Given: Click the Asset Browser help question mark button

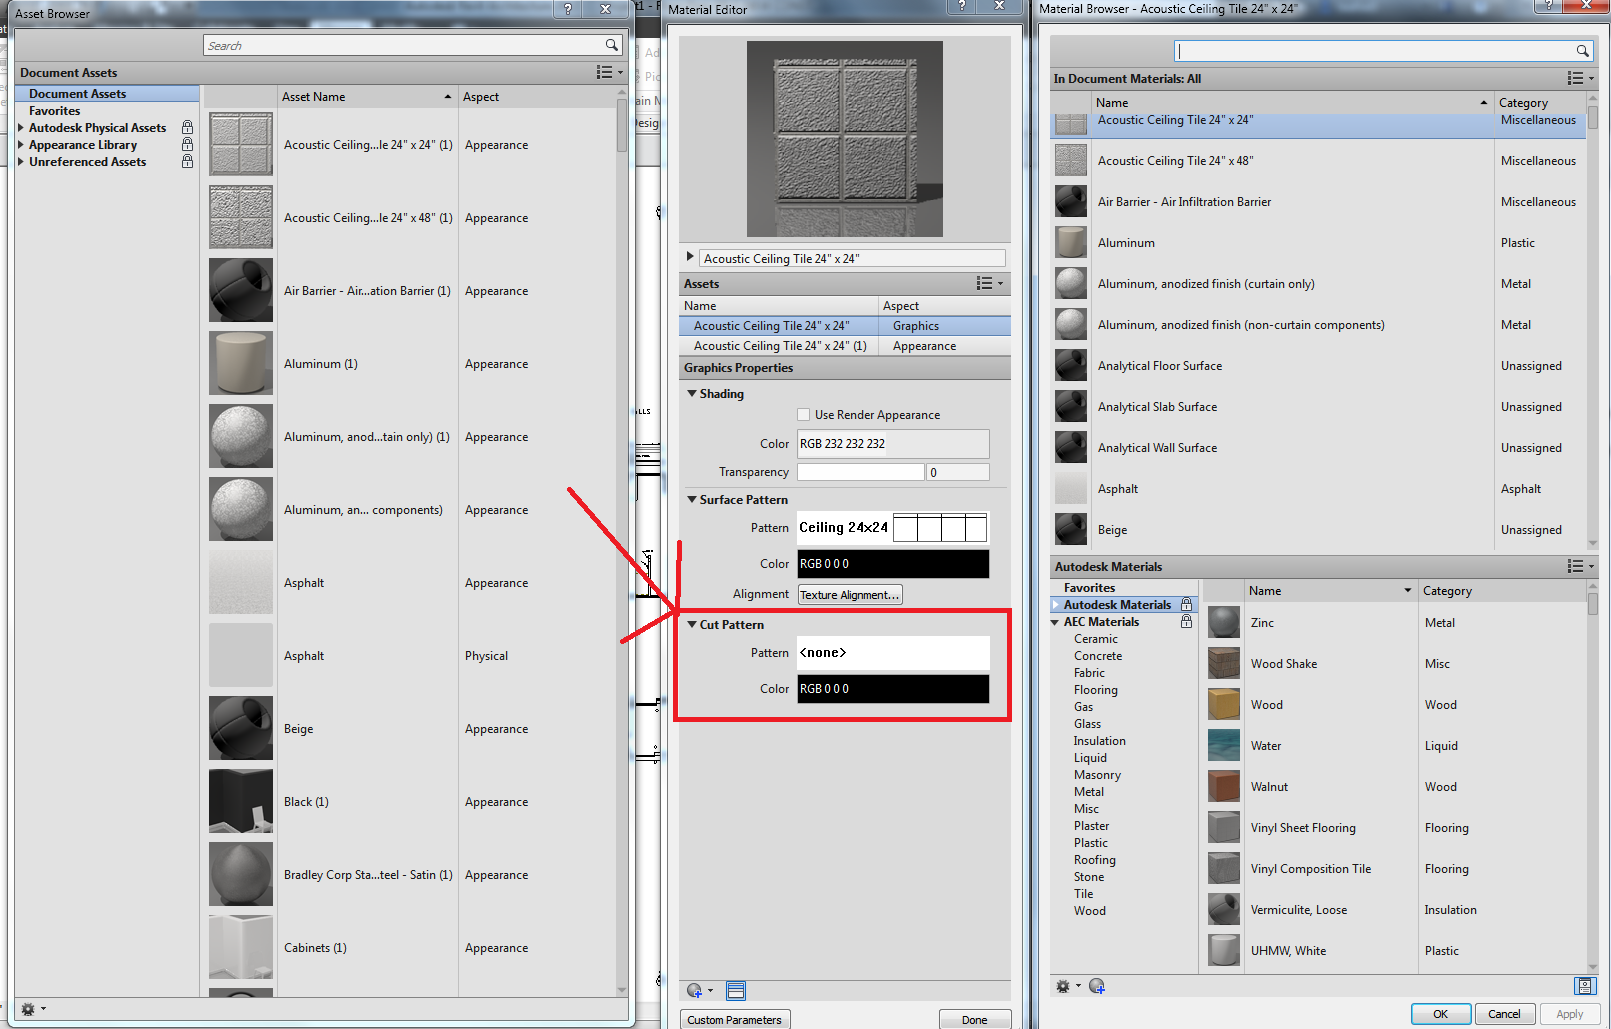Looking at the screenshot, I should coord(568,9).
